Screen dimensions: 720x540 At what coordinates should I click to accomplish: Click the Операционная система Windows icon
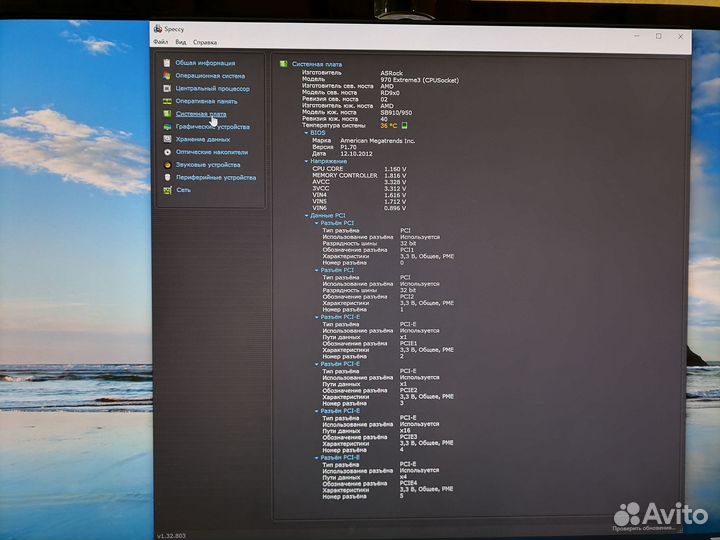[x=167, y=76]
